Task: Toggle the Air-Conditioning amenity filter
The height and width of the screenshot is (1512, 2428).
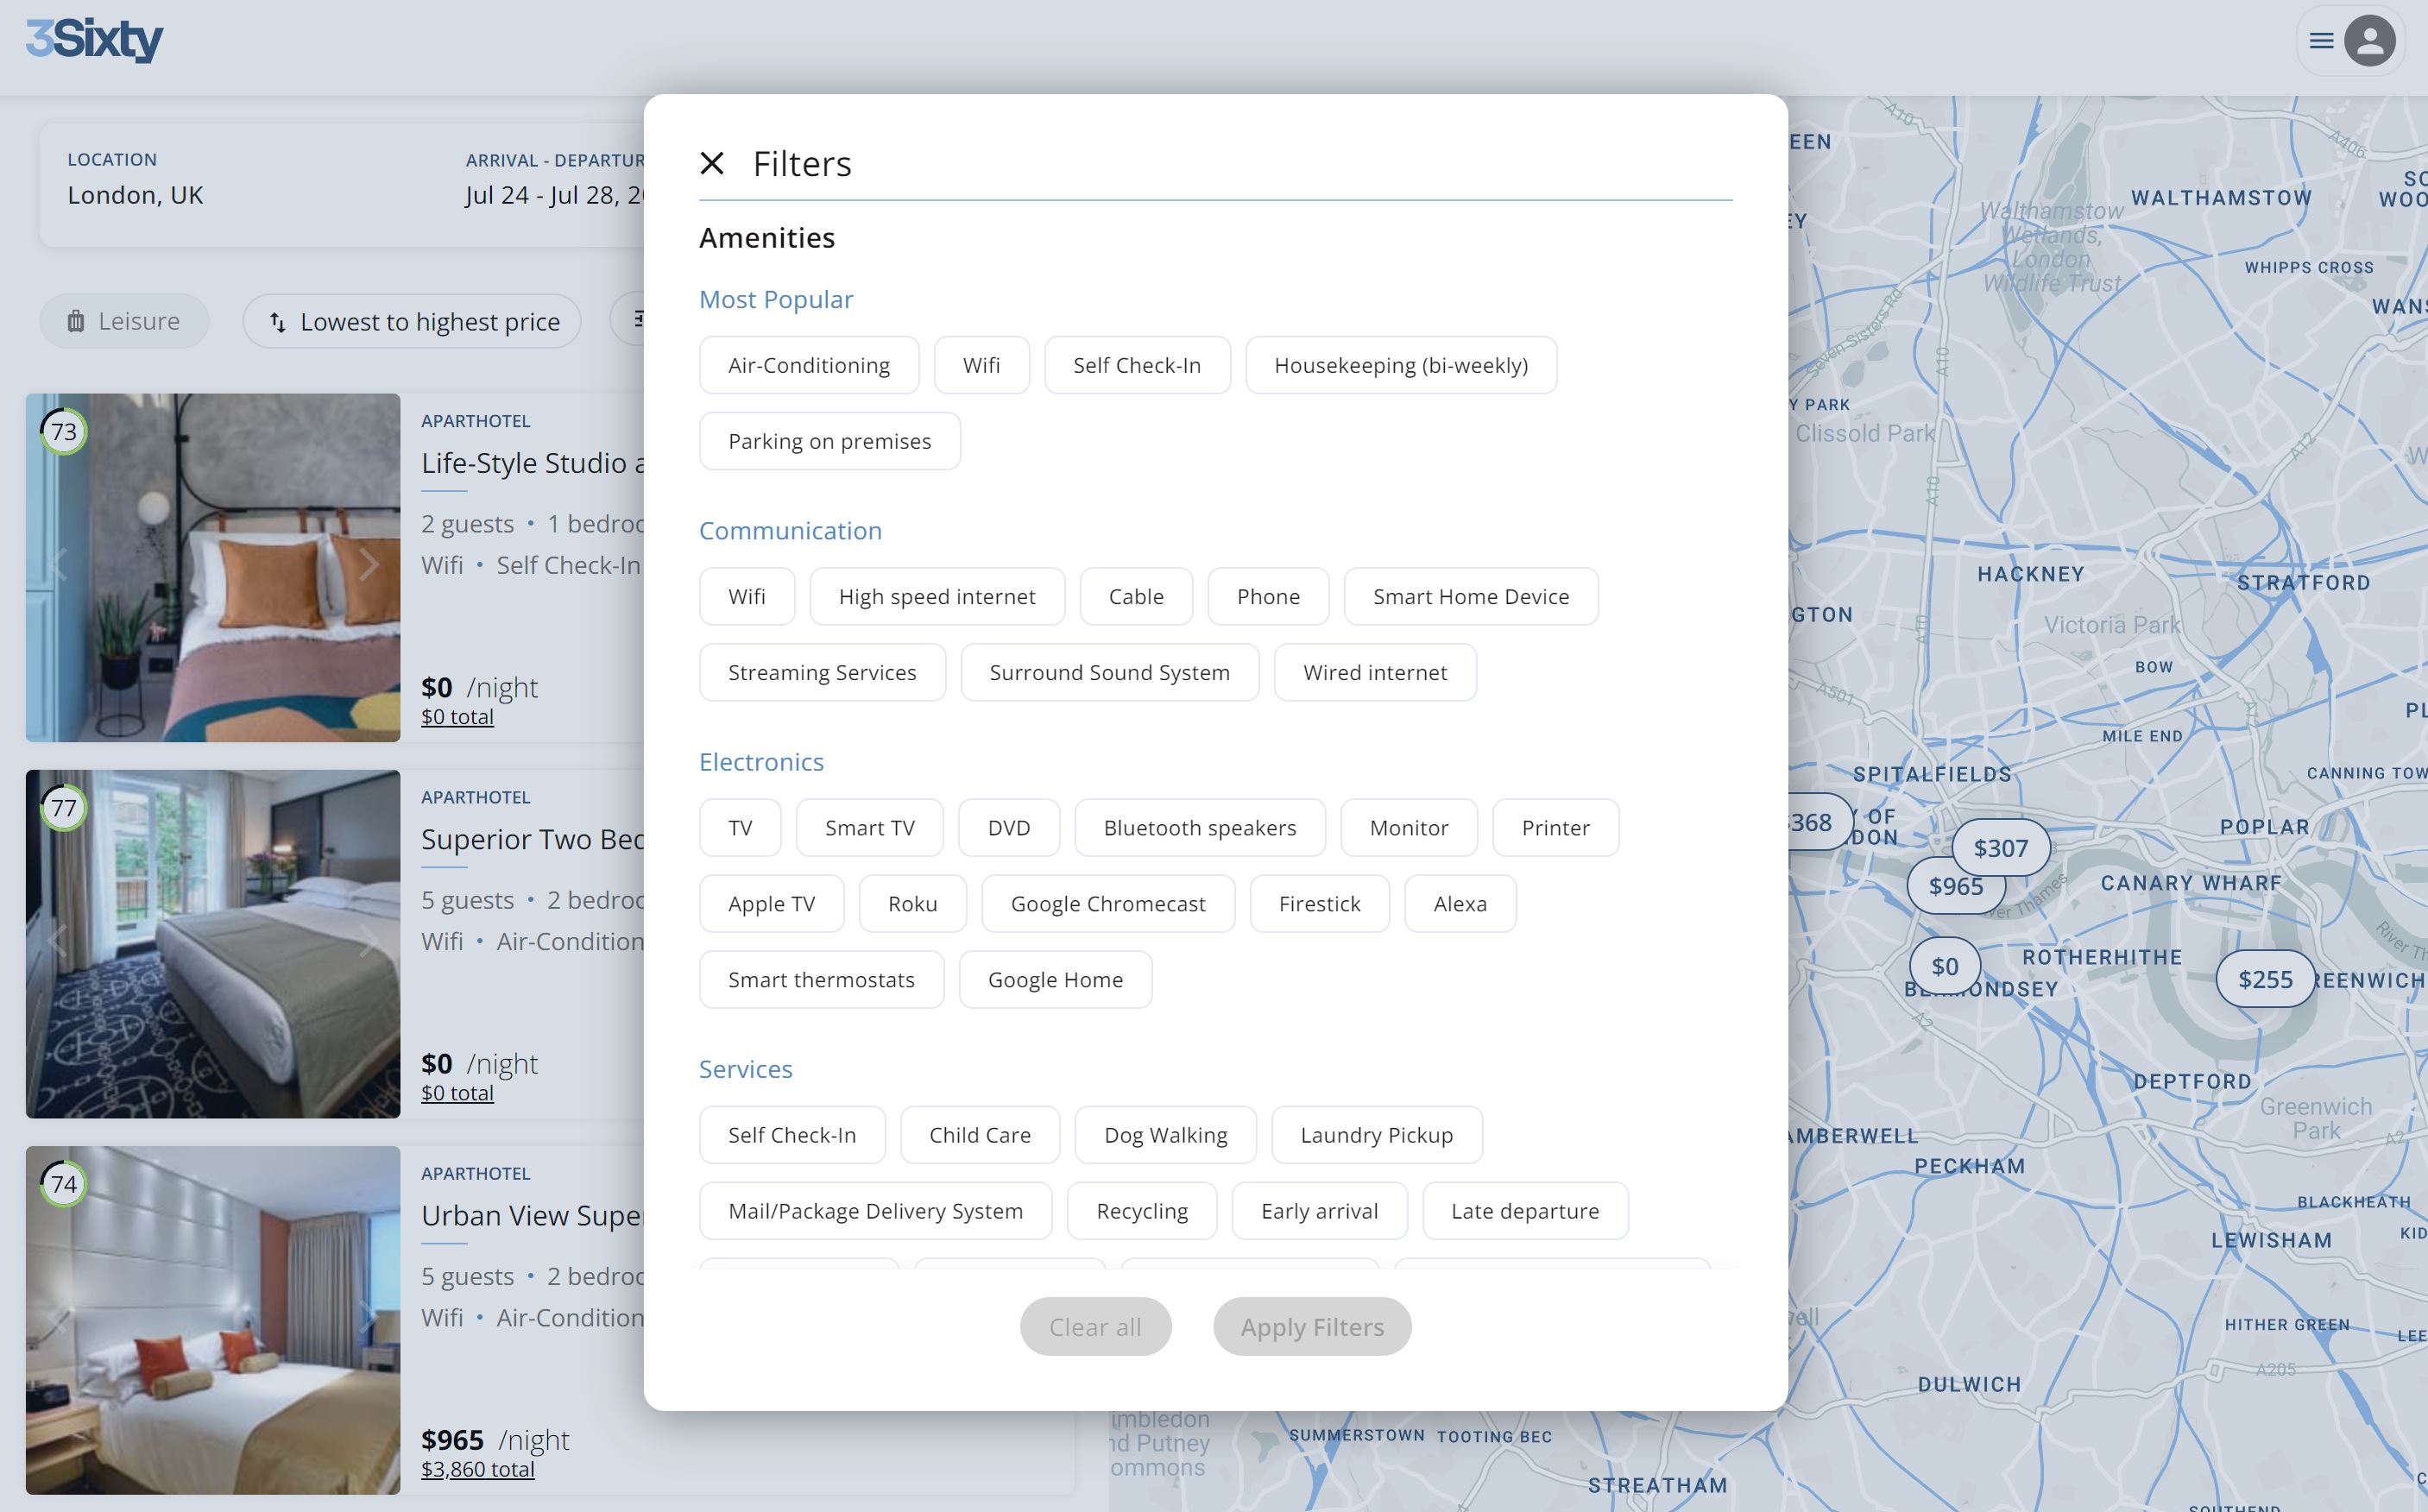Action: pyautogui.click(x=808, y=365)
